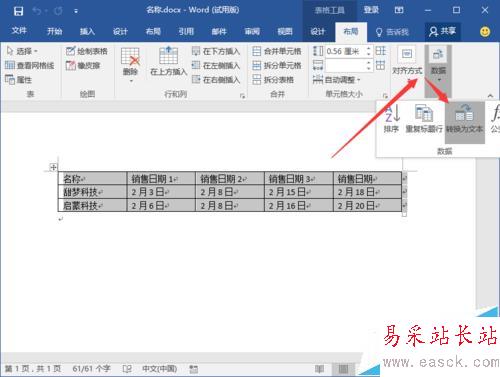Switch to the 插入 tab
Viewport: 500px width, 377px height.
tap(87, 31)
